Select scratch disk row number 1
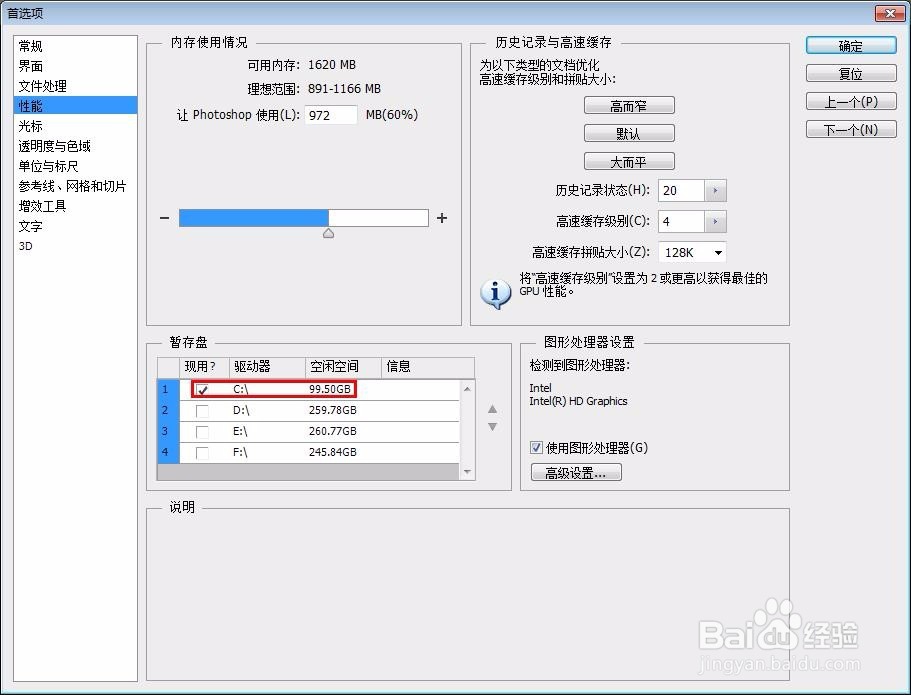Screen dimensions: 911x695 tap(168, 389)
